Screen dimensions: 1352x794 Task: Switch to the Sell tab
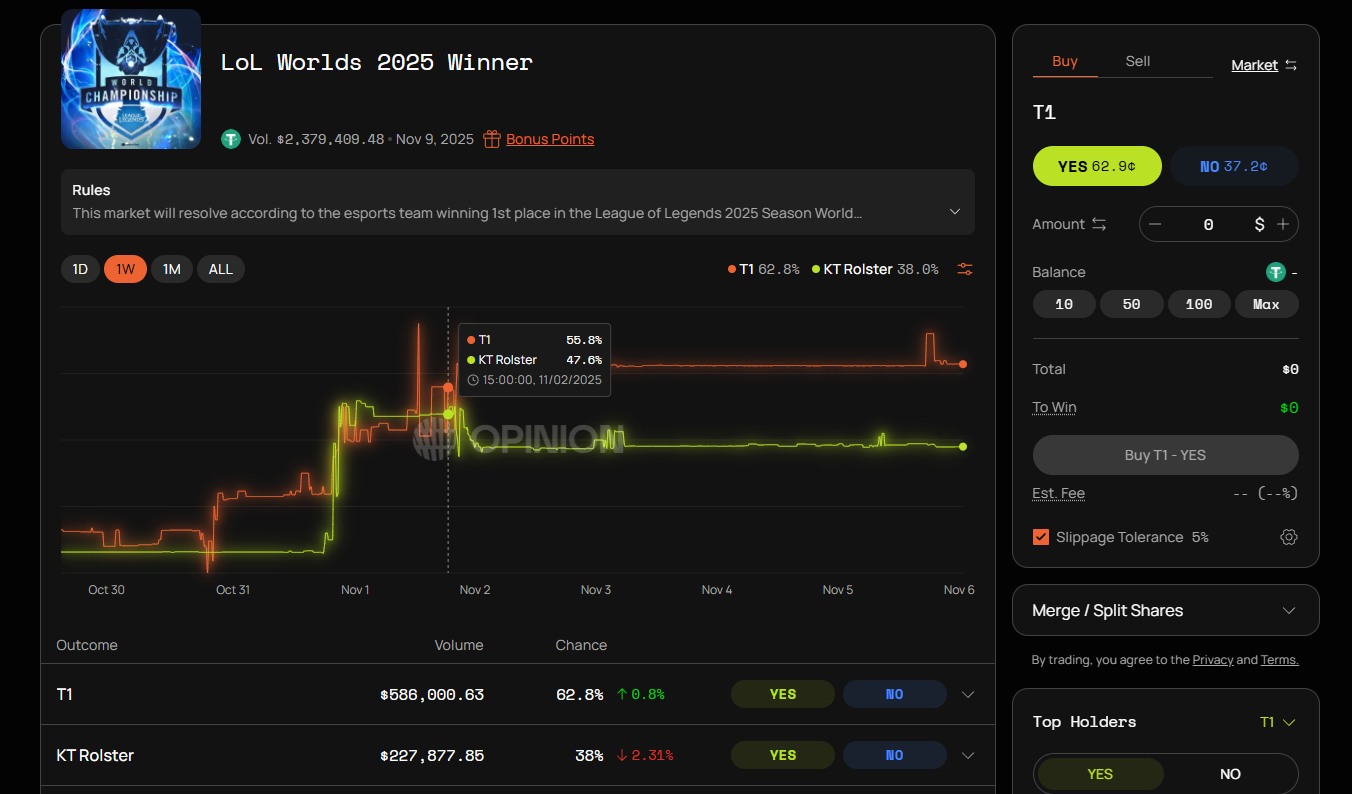[x=1137, y=60]
